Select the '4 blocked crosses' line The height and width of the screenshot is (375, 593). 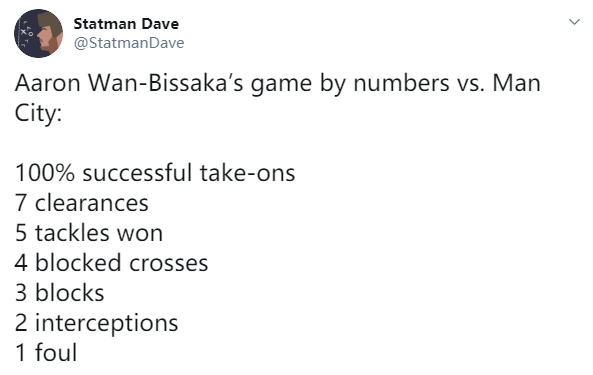112,263
